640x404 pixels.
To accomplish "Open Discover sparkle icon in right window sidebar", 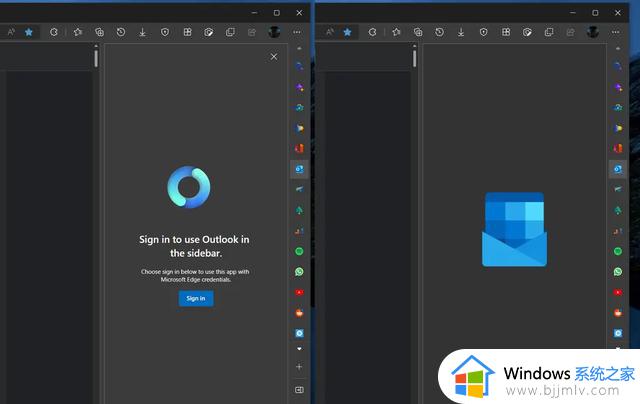I will pyautogui.click(x=618, y=87).
